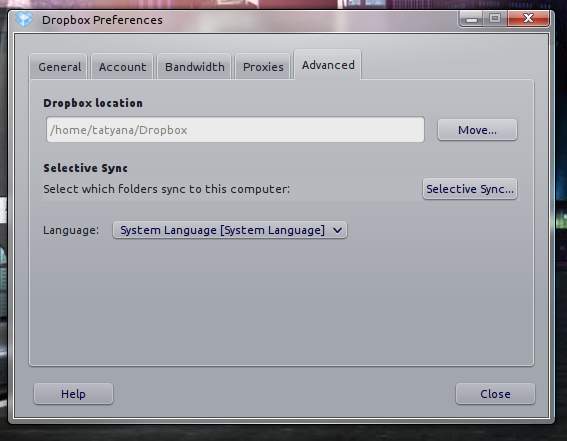The height and width of the screenshot is (441, 567).
Task: Click the Dropbox location path field
Action: (235, 129)
